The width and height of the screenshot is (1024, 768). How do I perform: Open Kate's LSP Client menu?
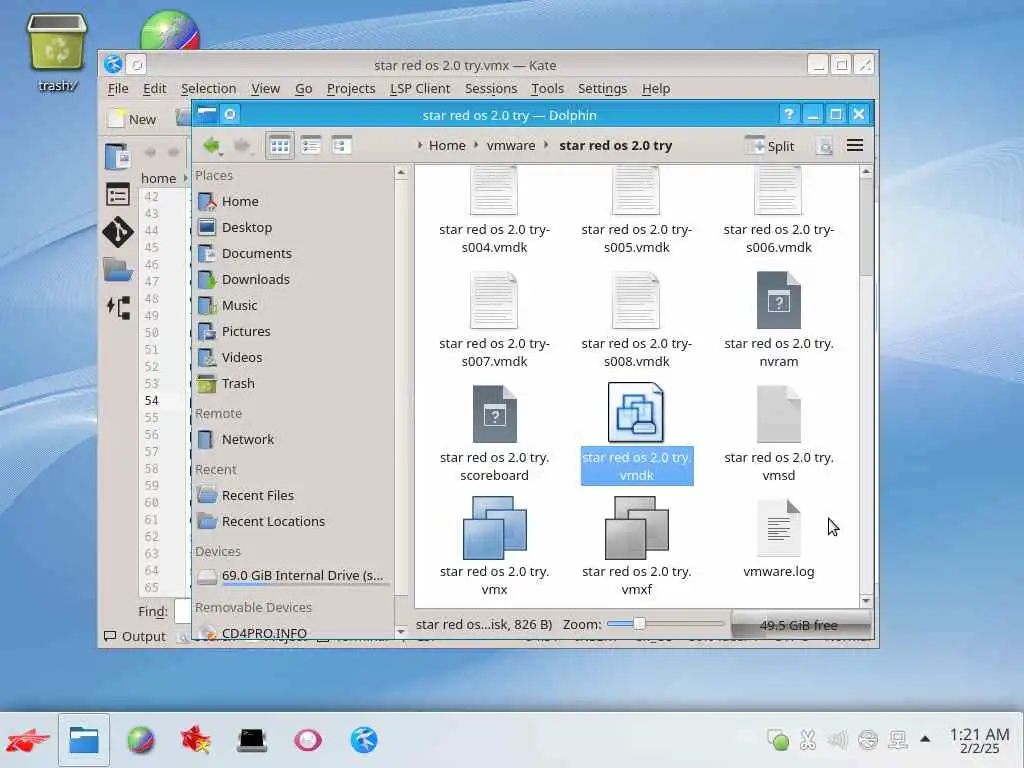tap(420, 88)
